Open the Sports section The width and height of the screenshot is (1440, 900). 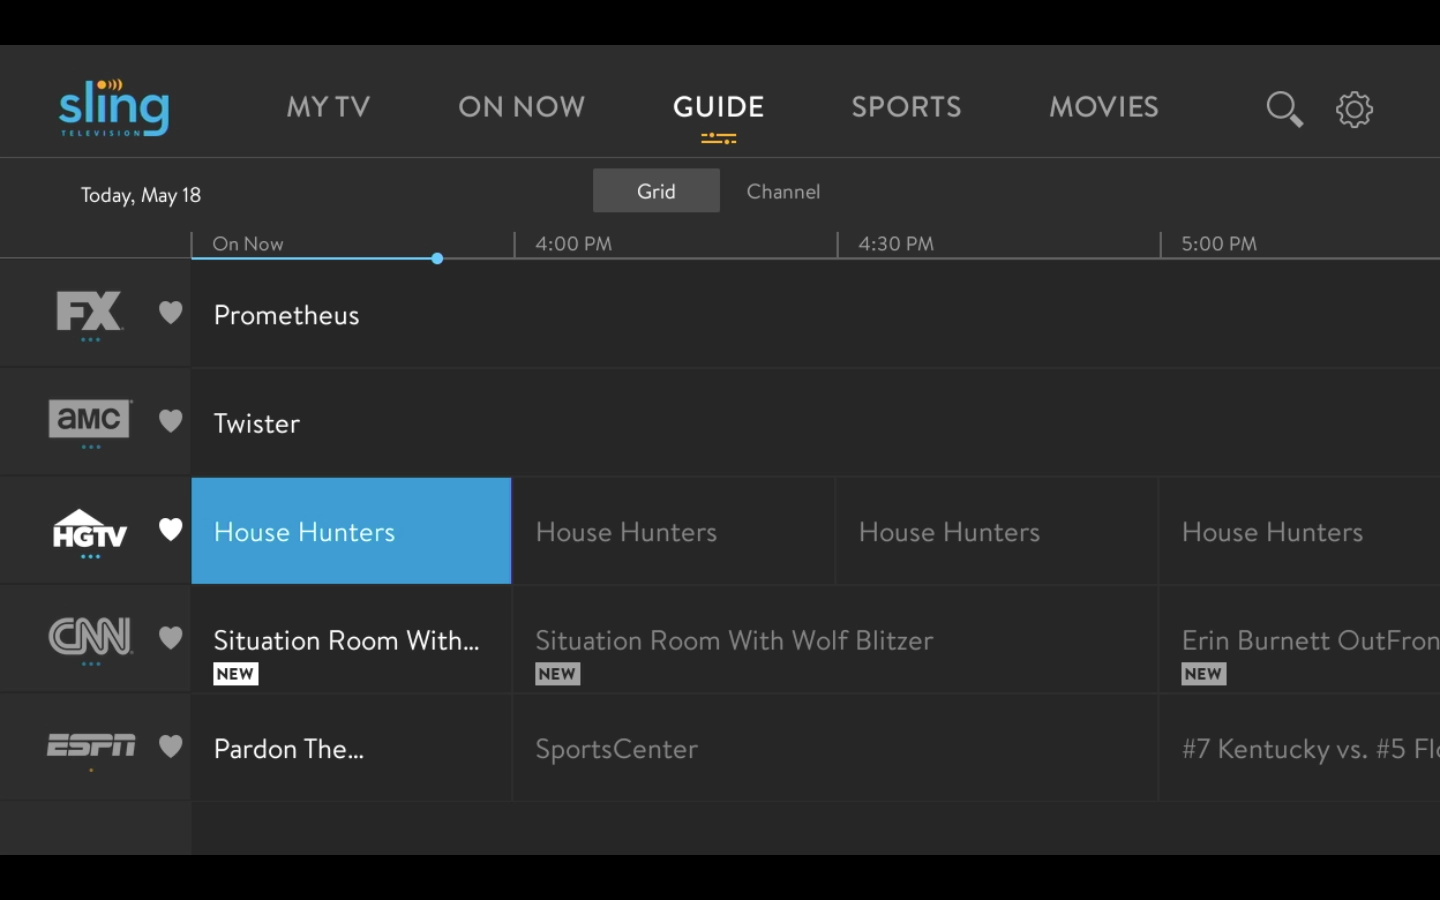[906, 107]
